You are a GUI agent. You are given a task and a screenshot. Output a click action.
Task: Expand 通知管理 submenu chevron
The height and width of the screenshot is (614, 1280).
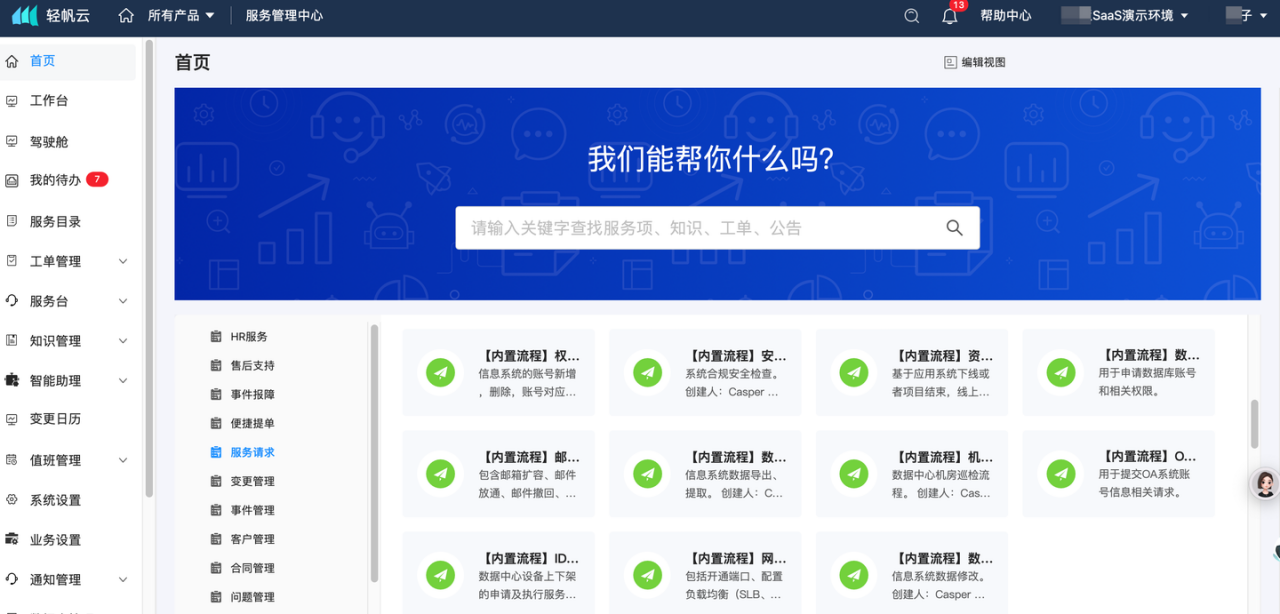pos(123,580)
